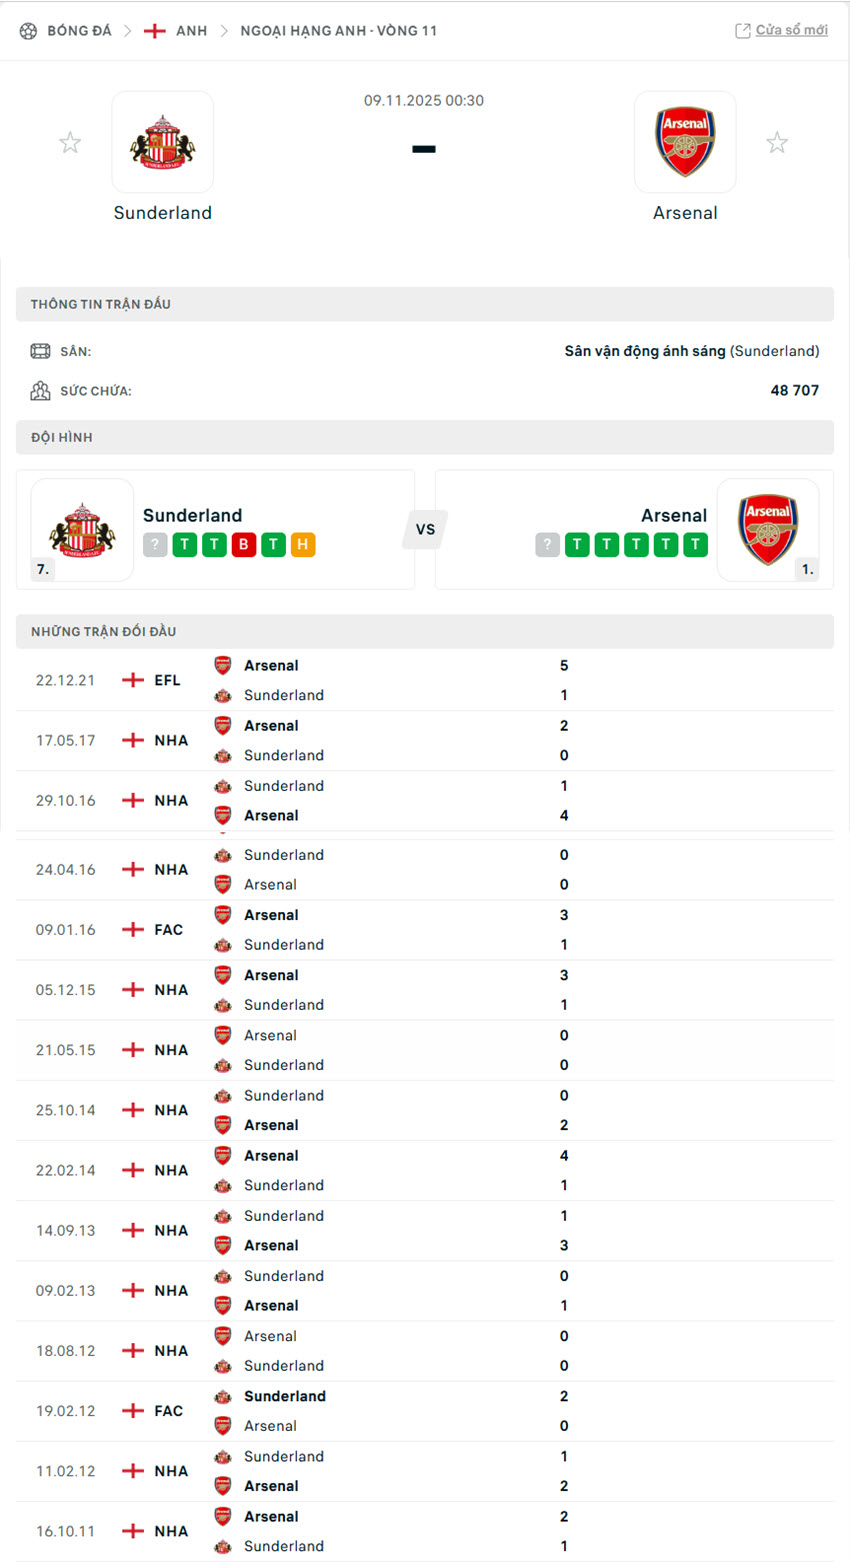The image size is (850, 1563).
Task: Click the crowd icon next to SỨC CHỨA
Action: point(41,390)
